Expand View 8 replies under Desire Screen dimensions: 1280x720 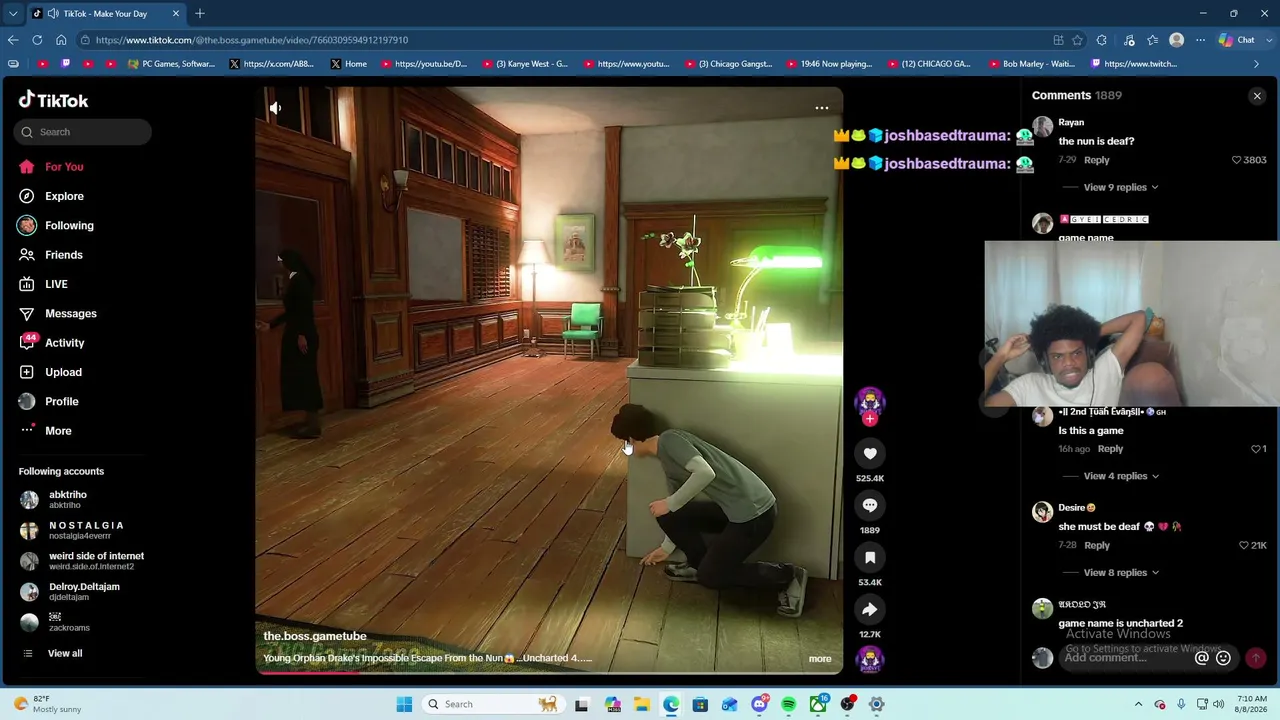click(x=1121, y=573)
